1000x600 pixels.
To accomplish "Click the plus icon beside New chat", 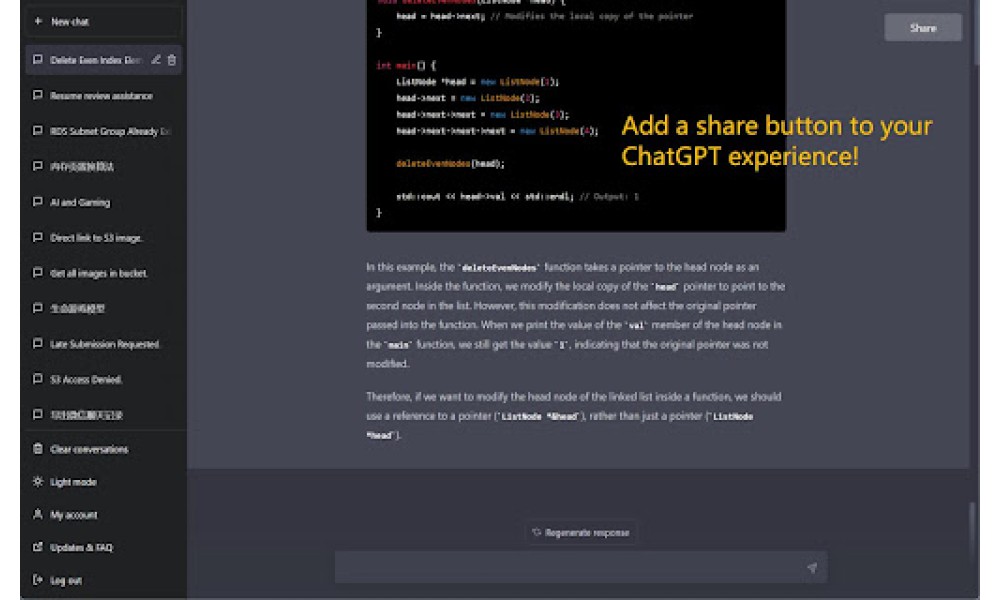I will [x=38, y=21].
